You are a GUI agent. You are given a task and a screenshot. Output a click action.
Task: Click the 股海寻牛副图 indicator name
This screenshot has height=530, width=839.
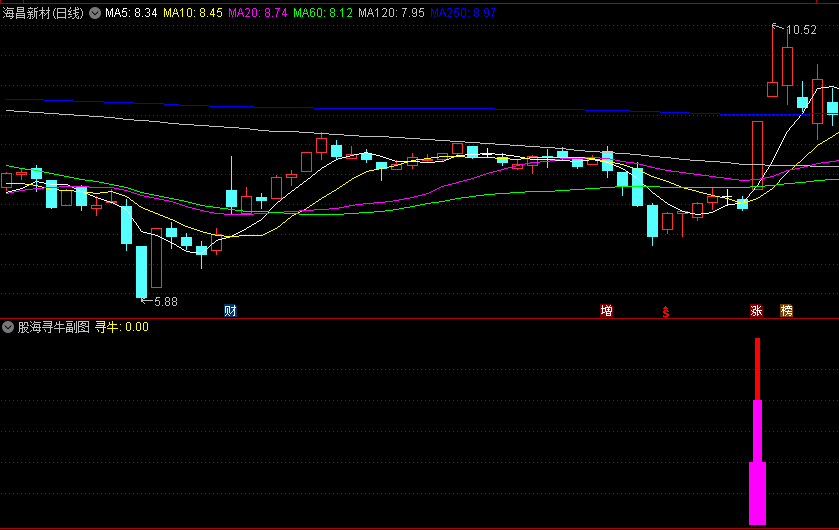click(x=54, y=327)
